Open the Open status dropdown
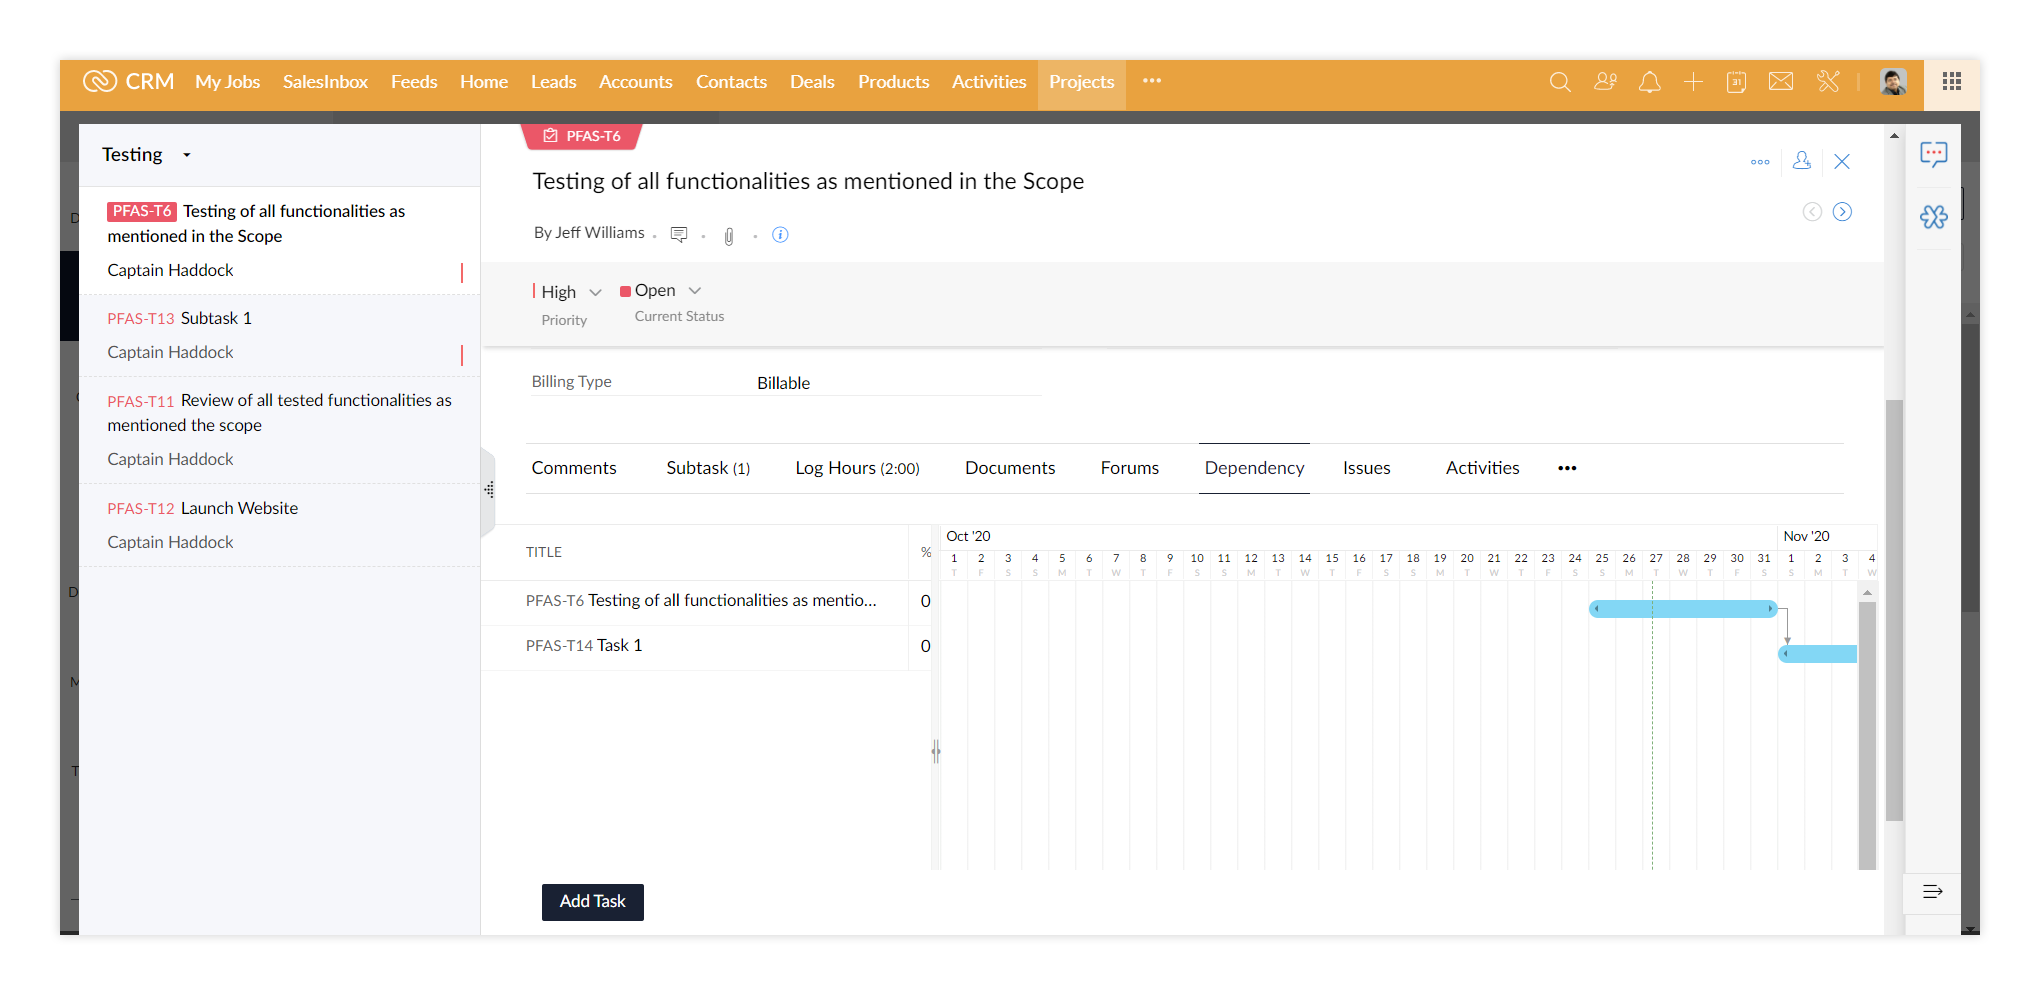 click(695, 291)
